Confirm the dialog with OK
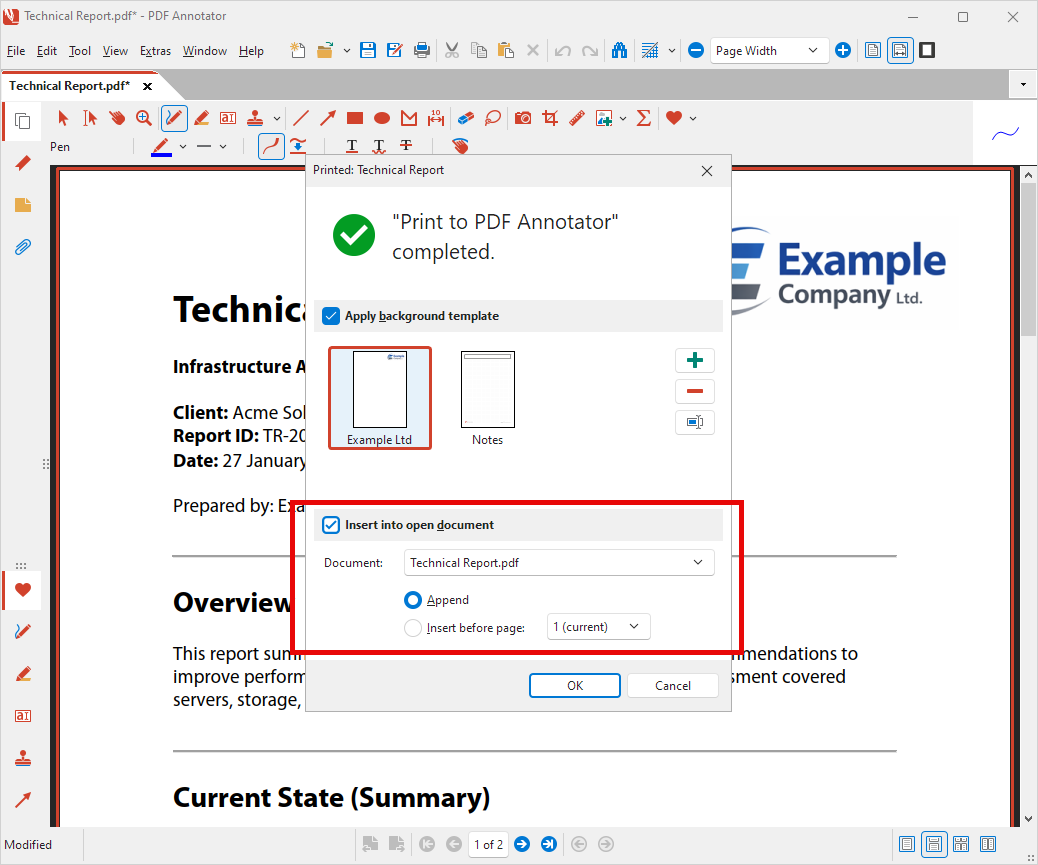This screenshot has width=1038, height=865. coord(575,685)
